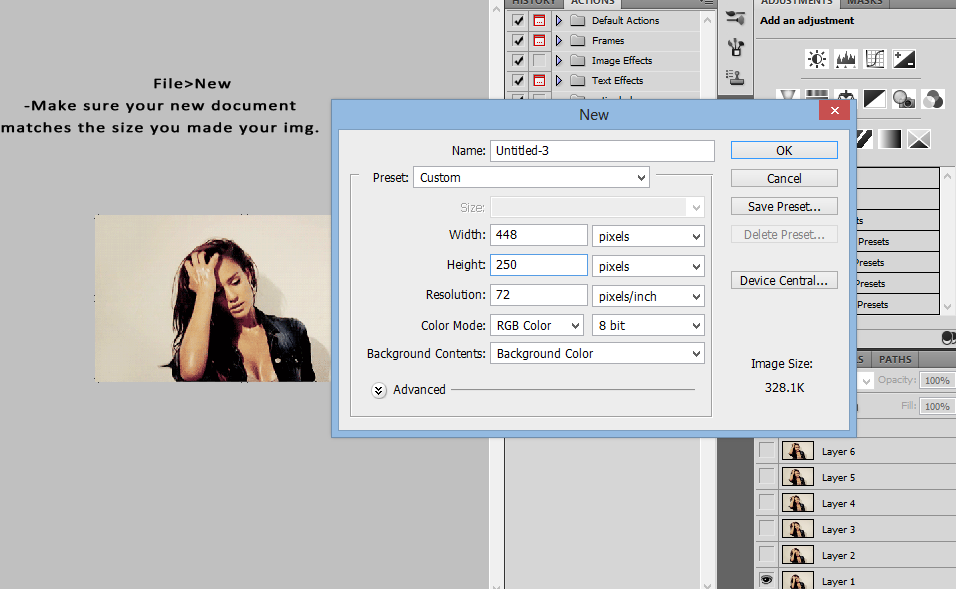Viewport: 956px width, 589px height.
Task: Add a Channel Mixer adjustment
Action: (933, 99)
